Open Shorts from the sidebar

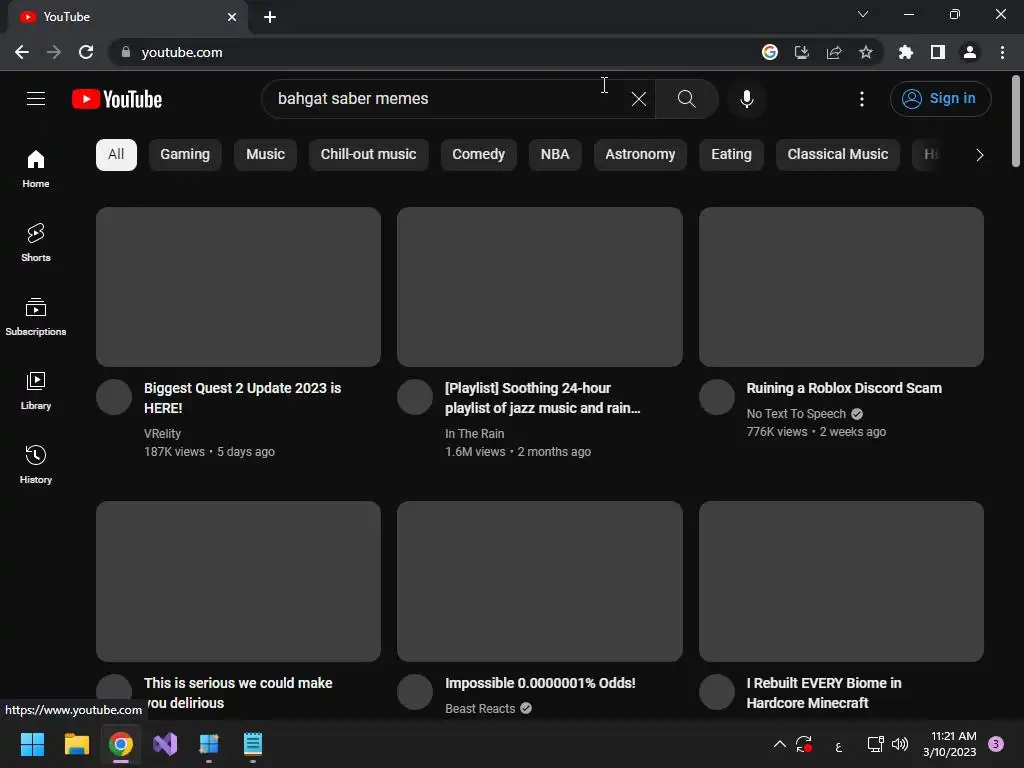[36, 242]
